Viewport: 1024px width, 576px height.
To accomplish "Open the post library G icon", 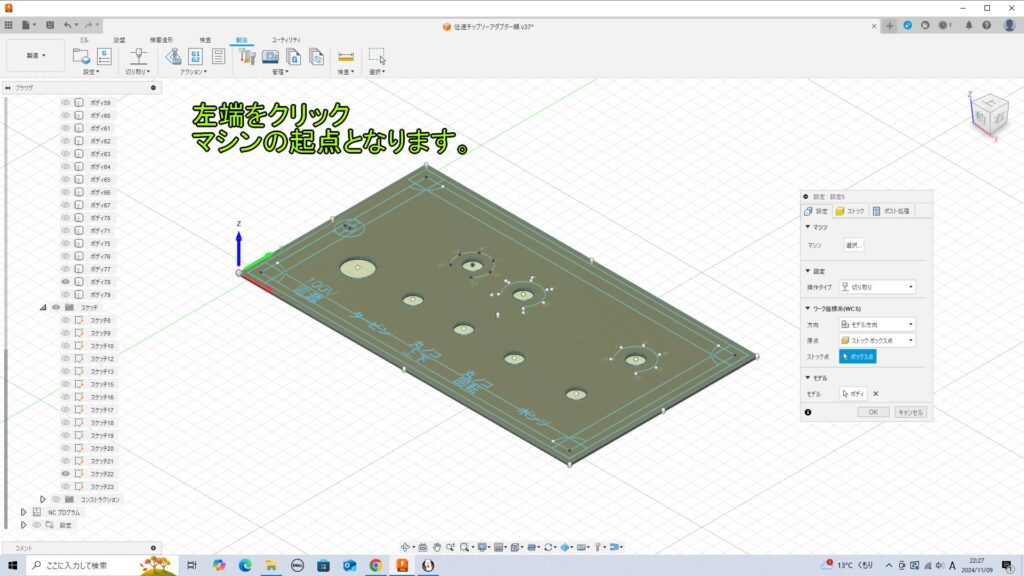I will point(294,57).
